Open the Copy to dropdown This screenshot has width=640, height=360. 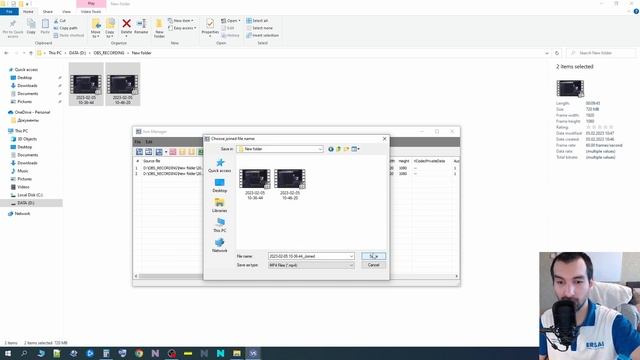click(110, 29)
